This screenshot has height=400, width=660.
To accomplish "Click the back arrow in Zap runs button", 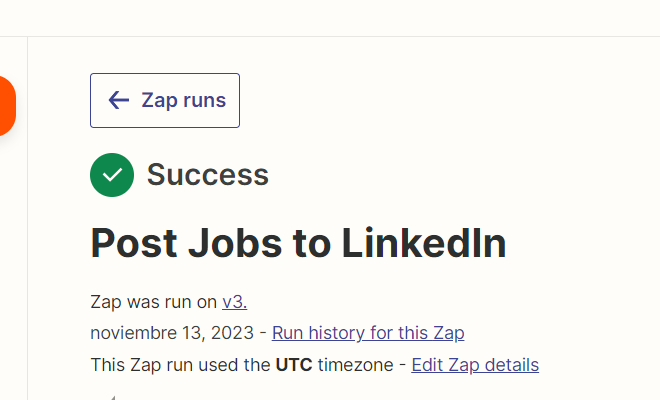I will (x=119, y=100).
